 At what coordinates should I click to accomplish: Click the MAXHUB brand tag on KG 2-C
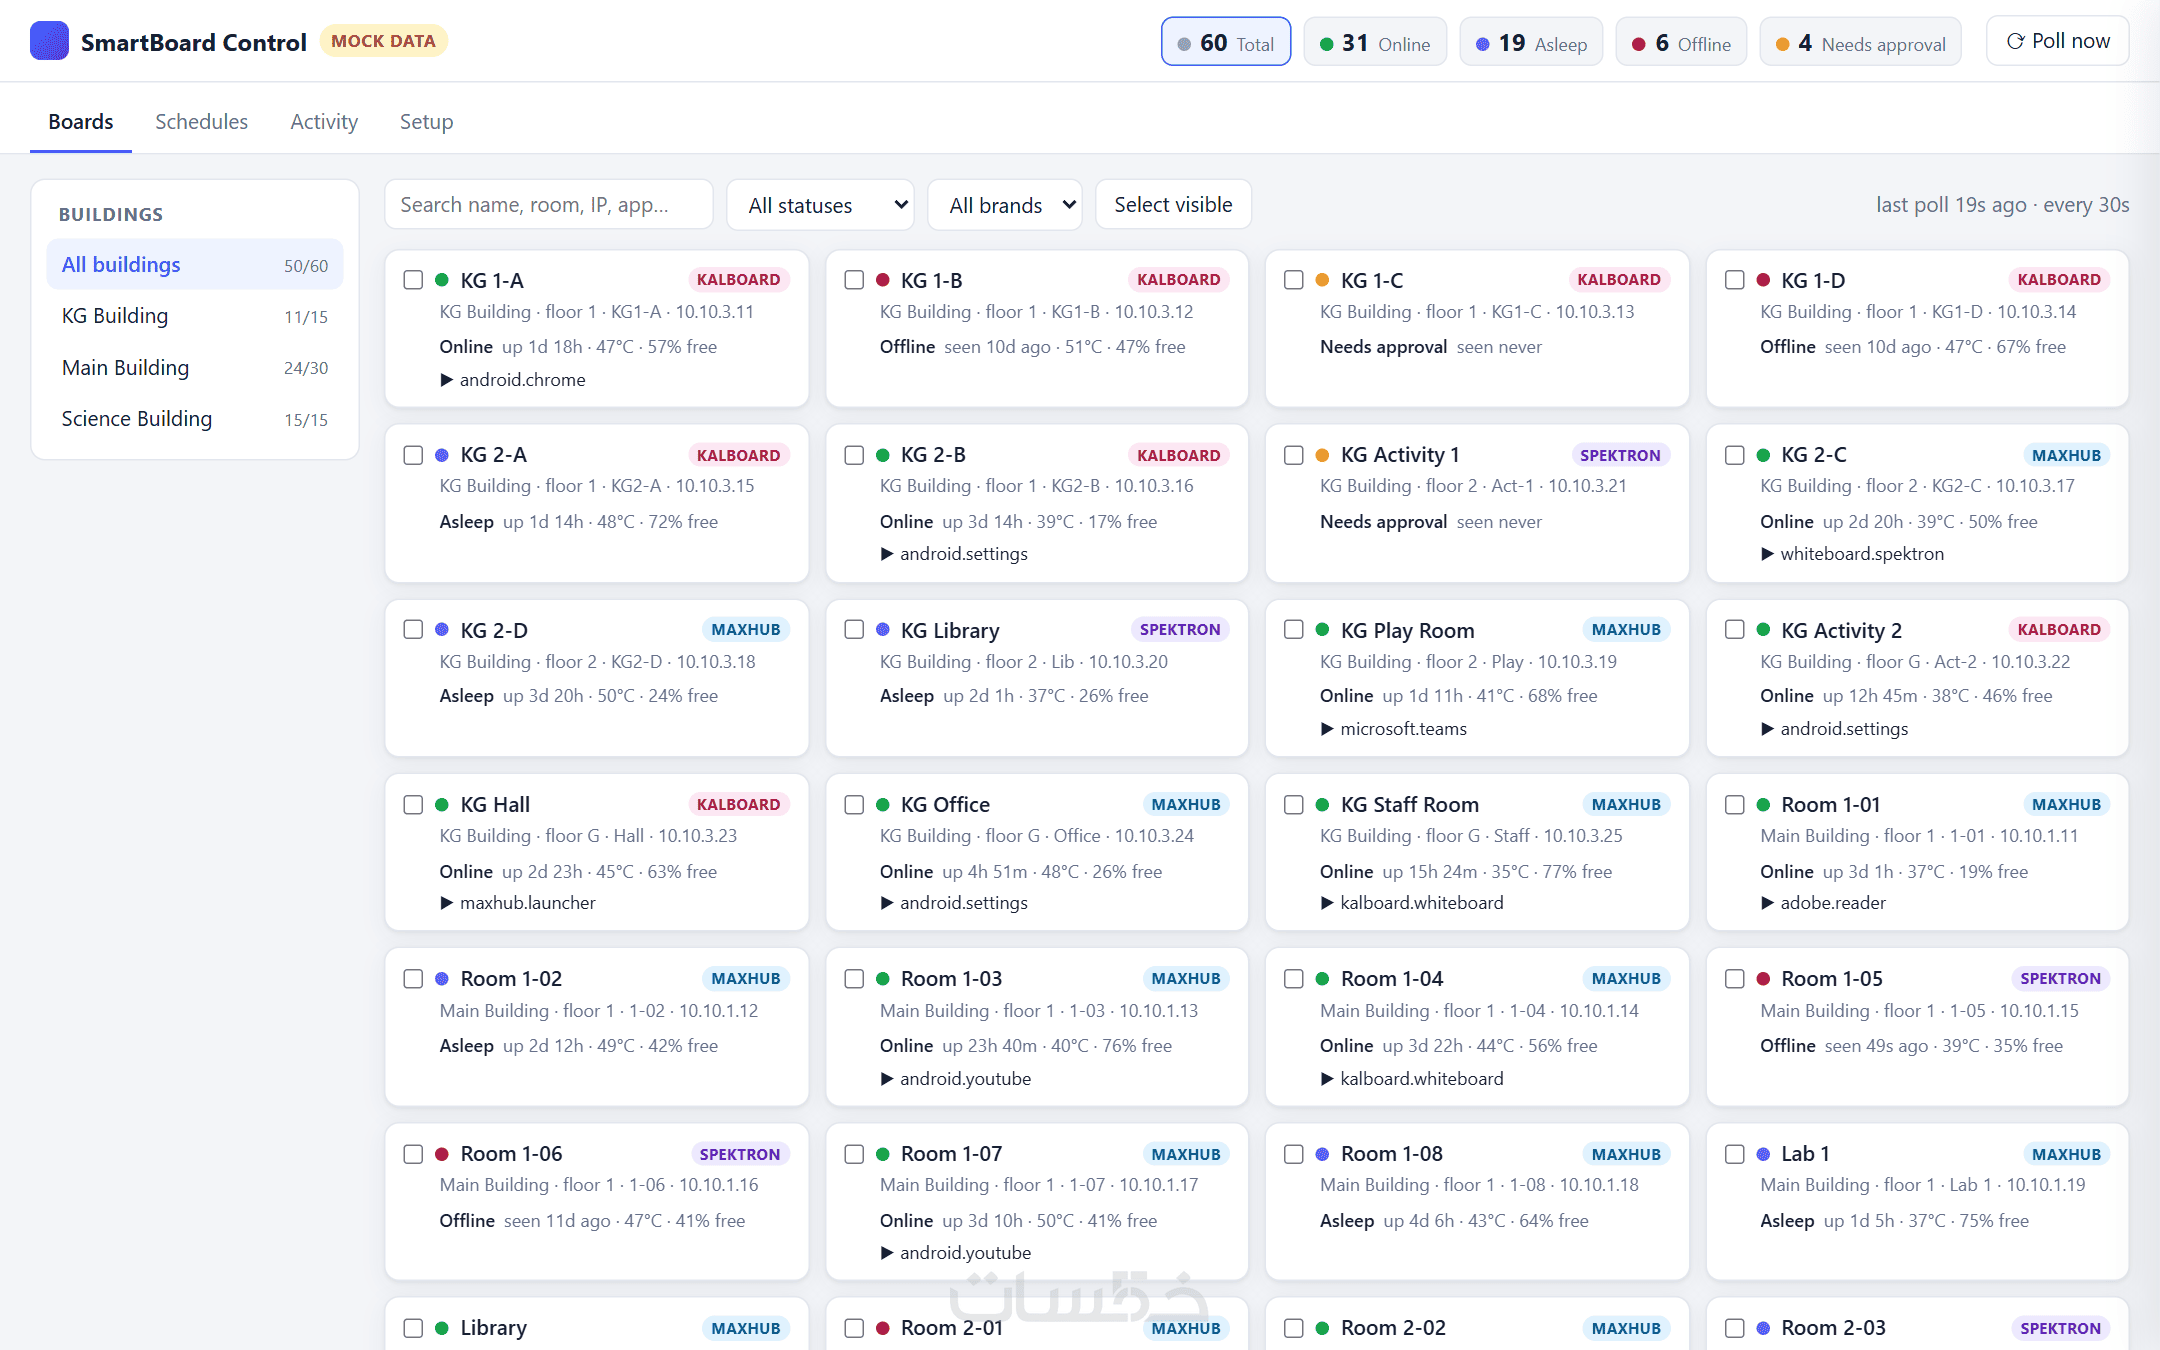pyautogui.click(x=2066, y=455)
